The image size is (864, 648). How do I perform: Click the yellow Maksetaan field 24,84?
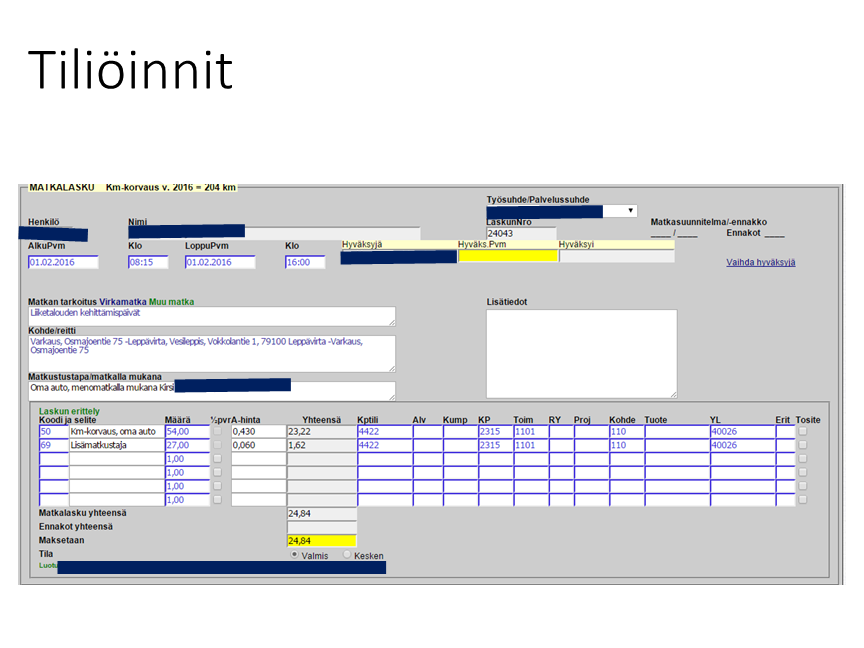[321, 541]
